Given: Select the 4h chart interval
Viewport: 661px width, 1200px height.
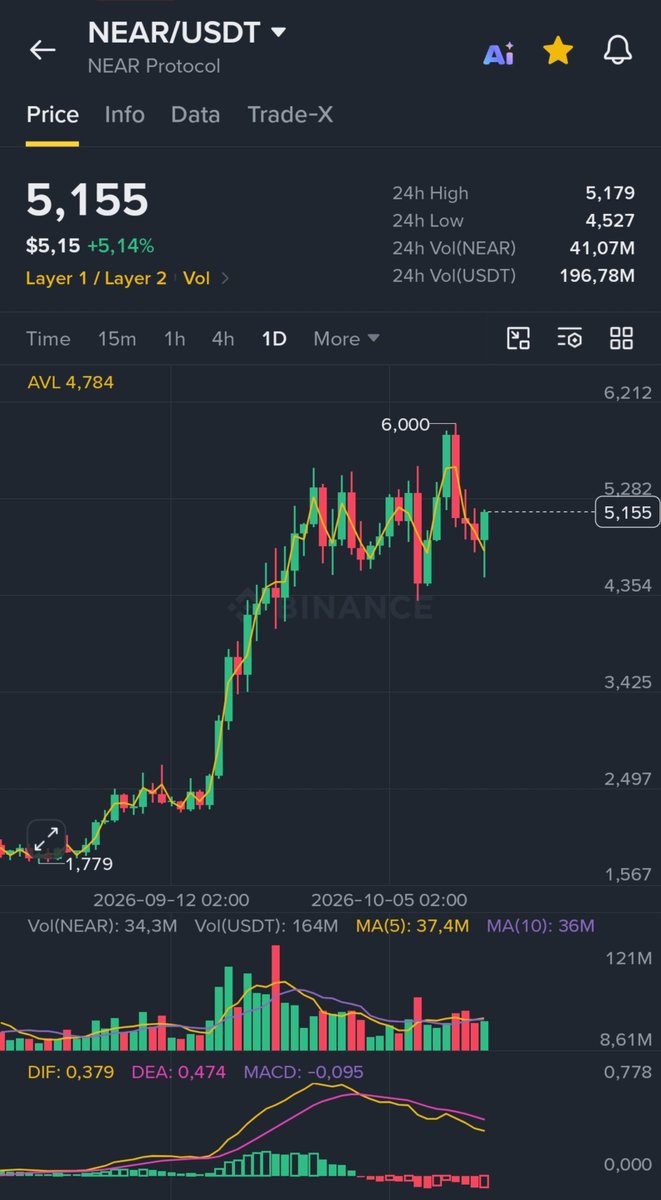Looking at the screenshot, I should coord(223,339).
